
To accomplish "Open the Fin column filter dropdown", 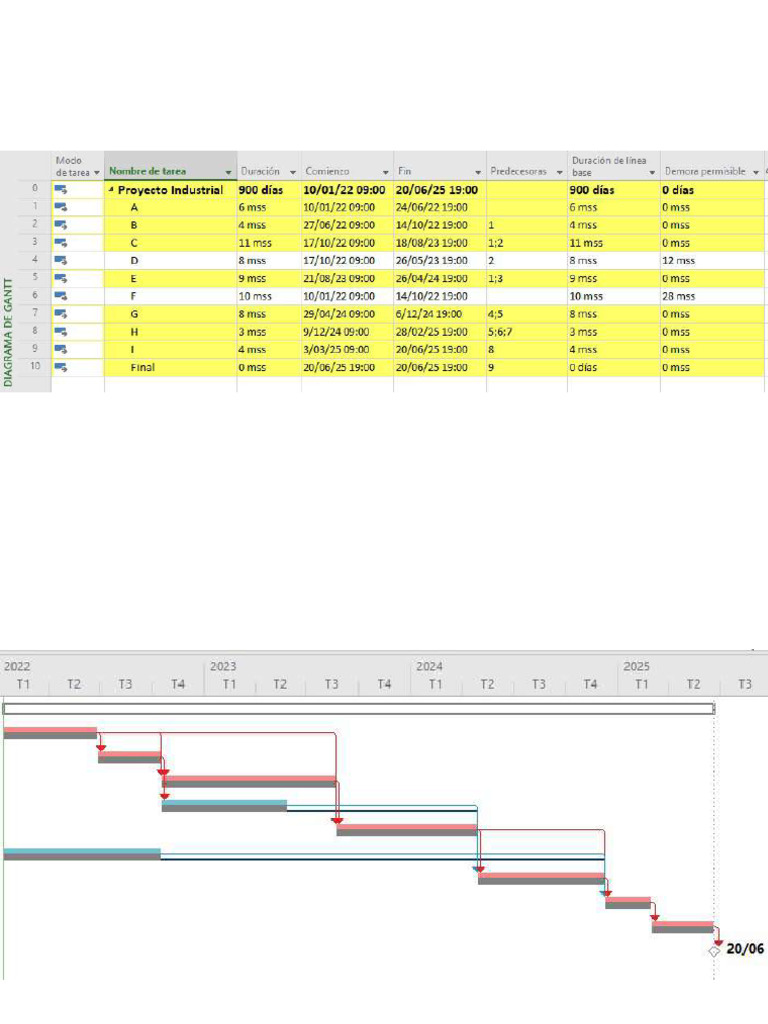I will [478, 172].
